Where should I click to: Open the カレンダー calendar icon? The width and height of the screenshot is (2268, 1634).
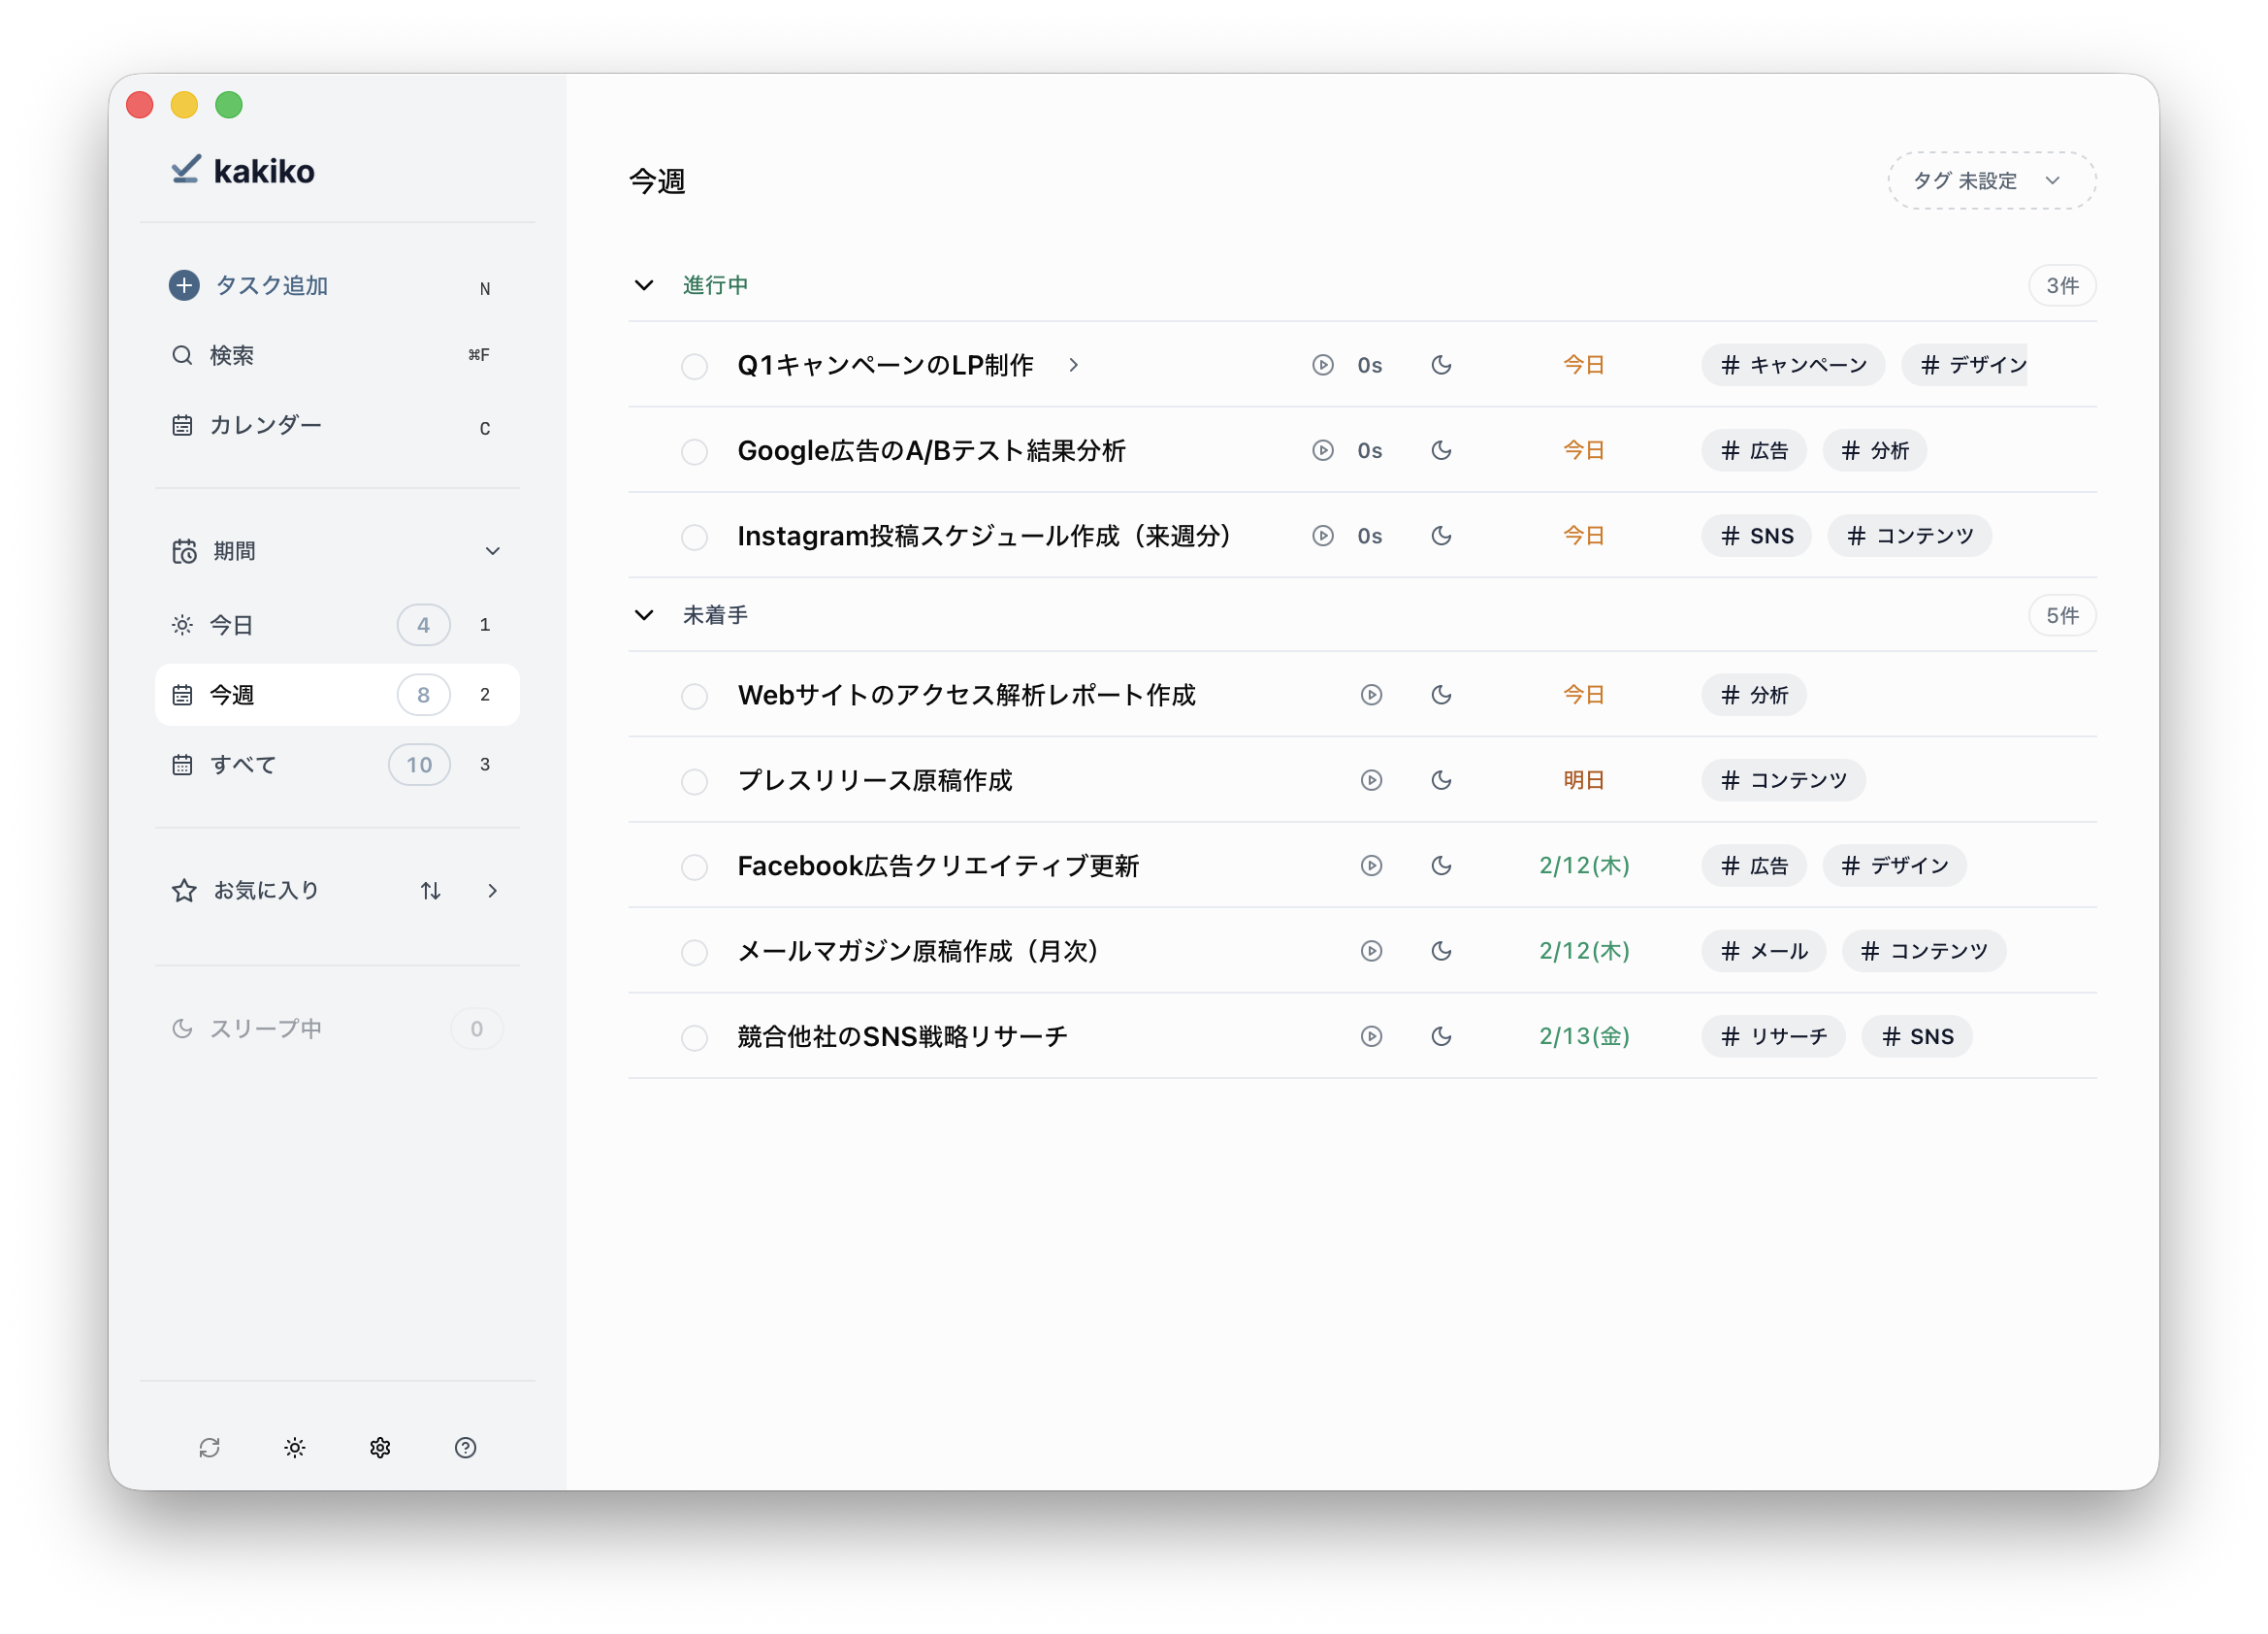click(x=183, y=425)
